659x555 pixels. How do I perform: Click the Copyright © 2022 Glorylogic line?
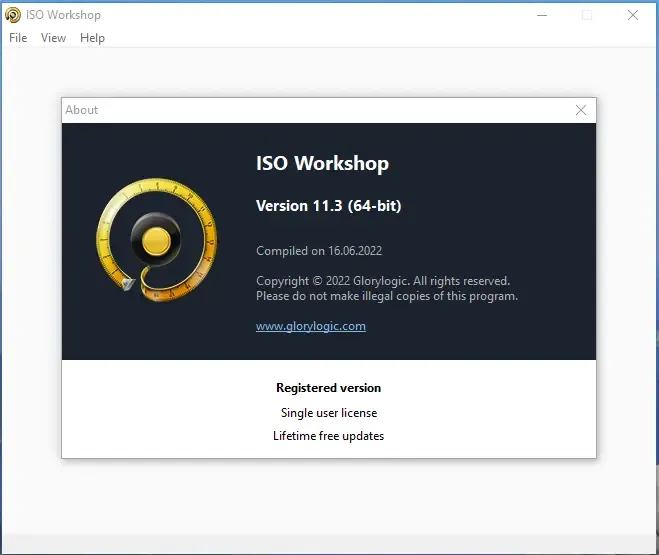point(383,281)
